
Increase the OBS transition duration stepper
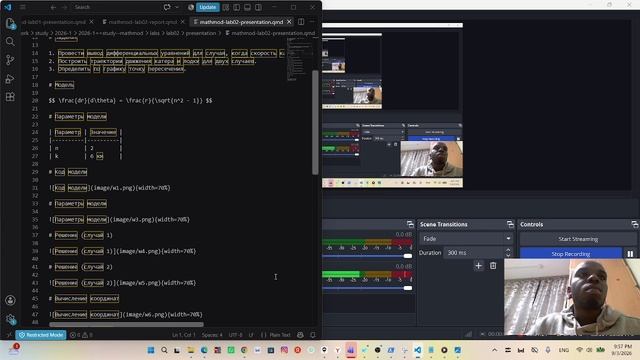(x=508, y=250)
